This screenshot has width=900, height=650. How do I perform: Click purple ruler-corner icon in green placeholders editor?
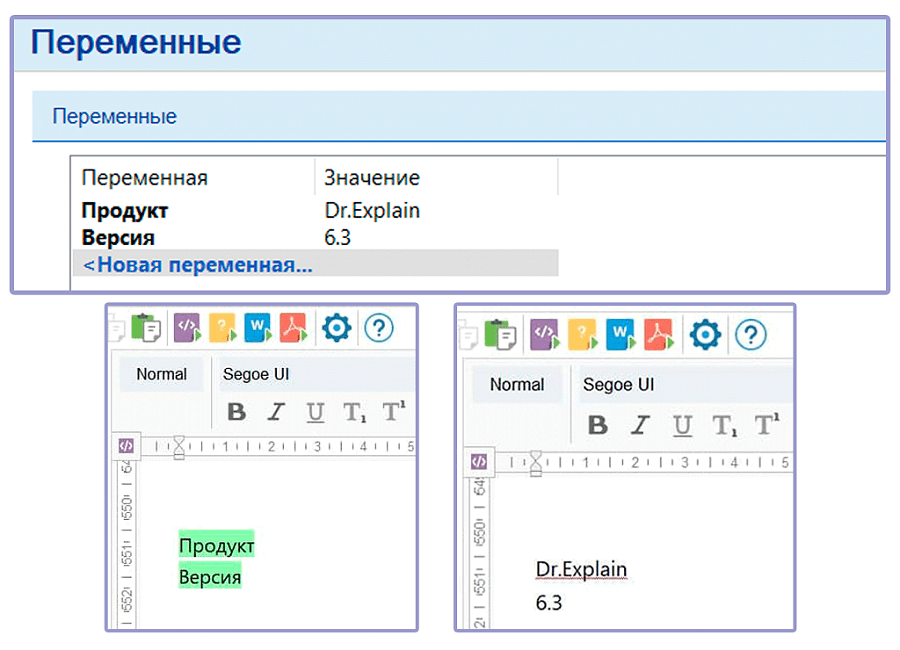coord(126,446)
